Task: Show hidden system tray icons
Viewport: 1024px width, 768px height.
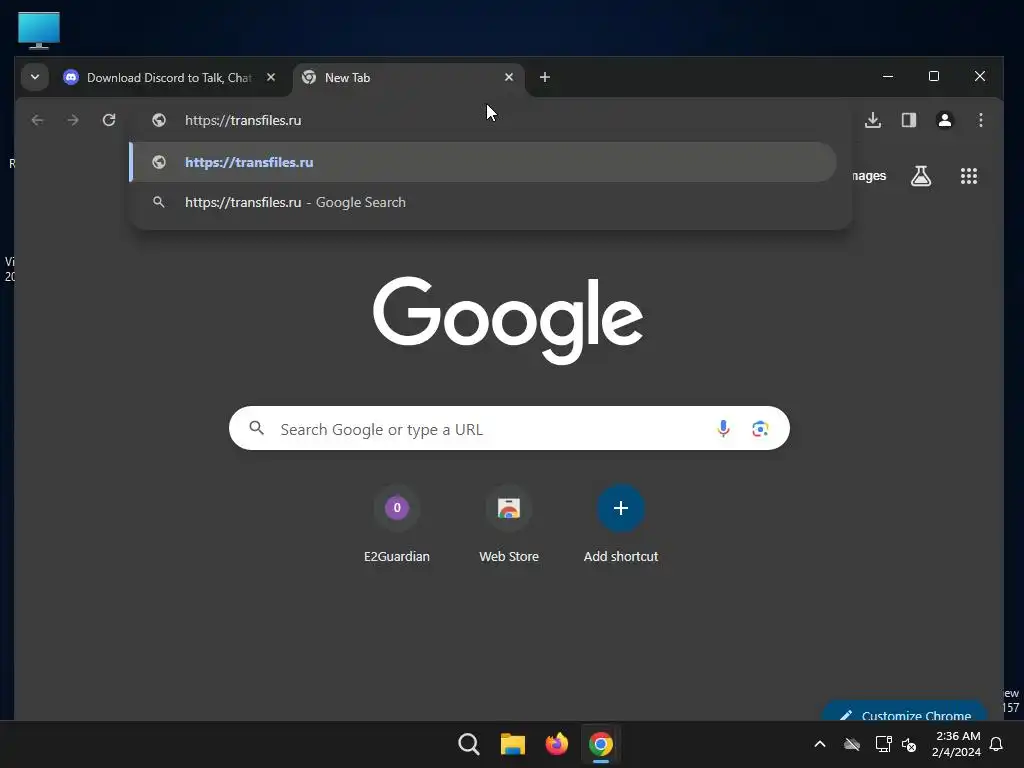Action: click(x=820, y=744)
